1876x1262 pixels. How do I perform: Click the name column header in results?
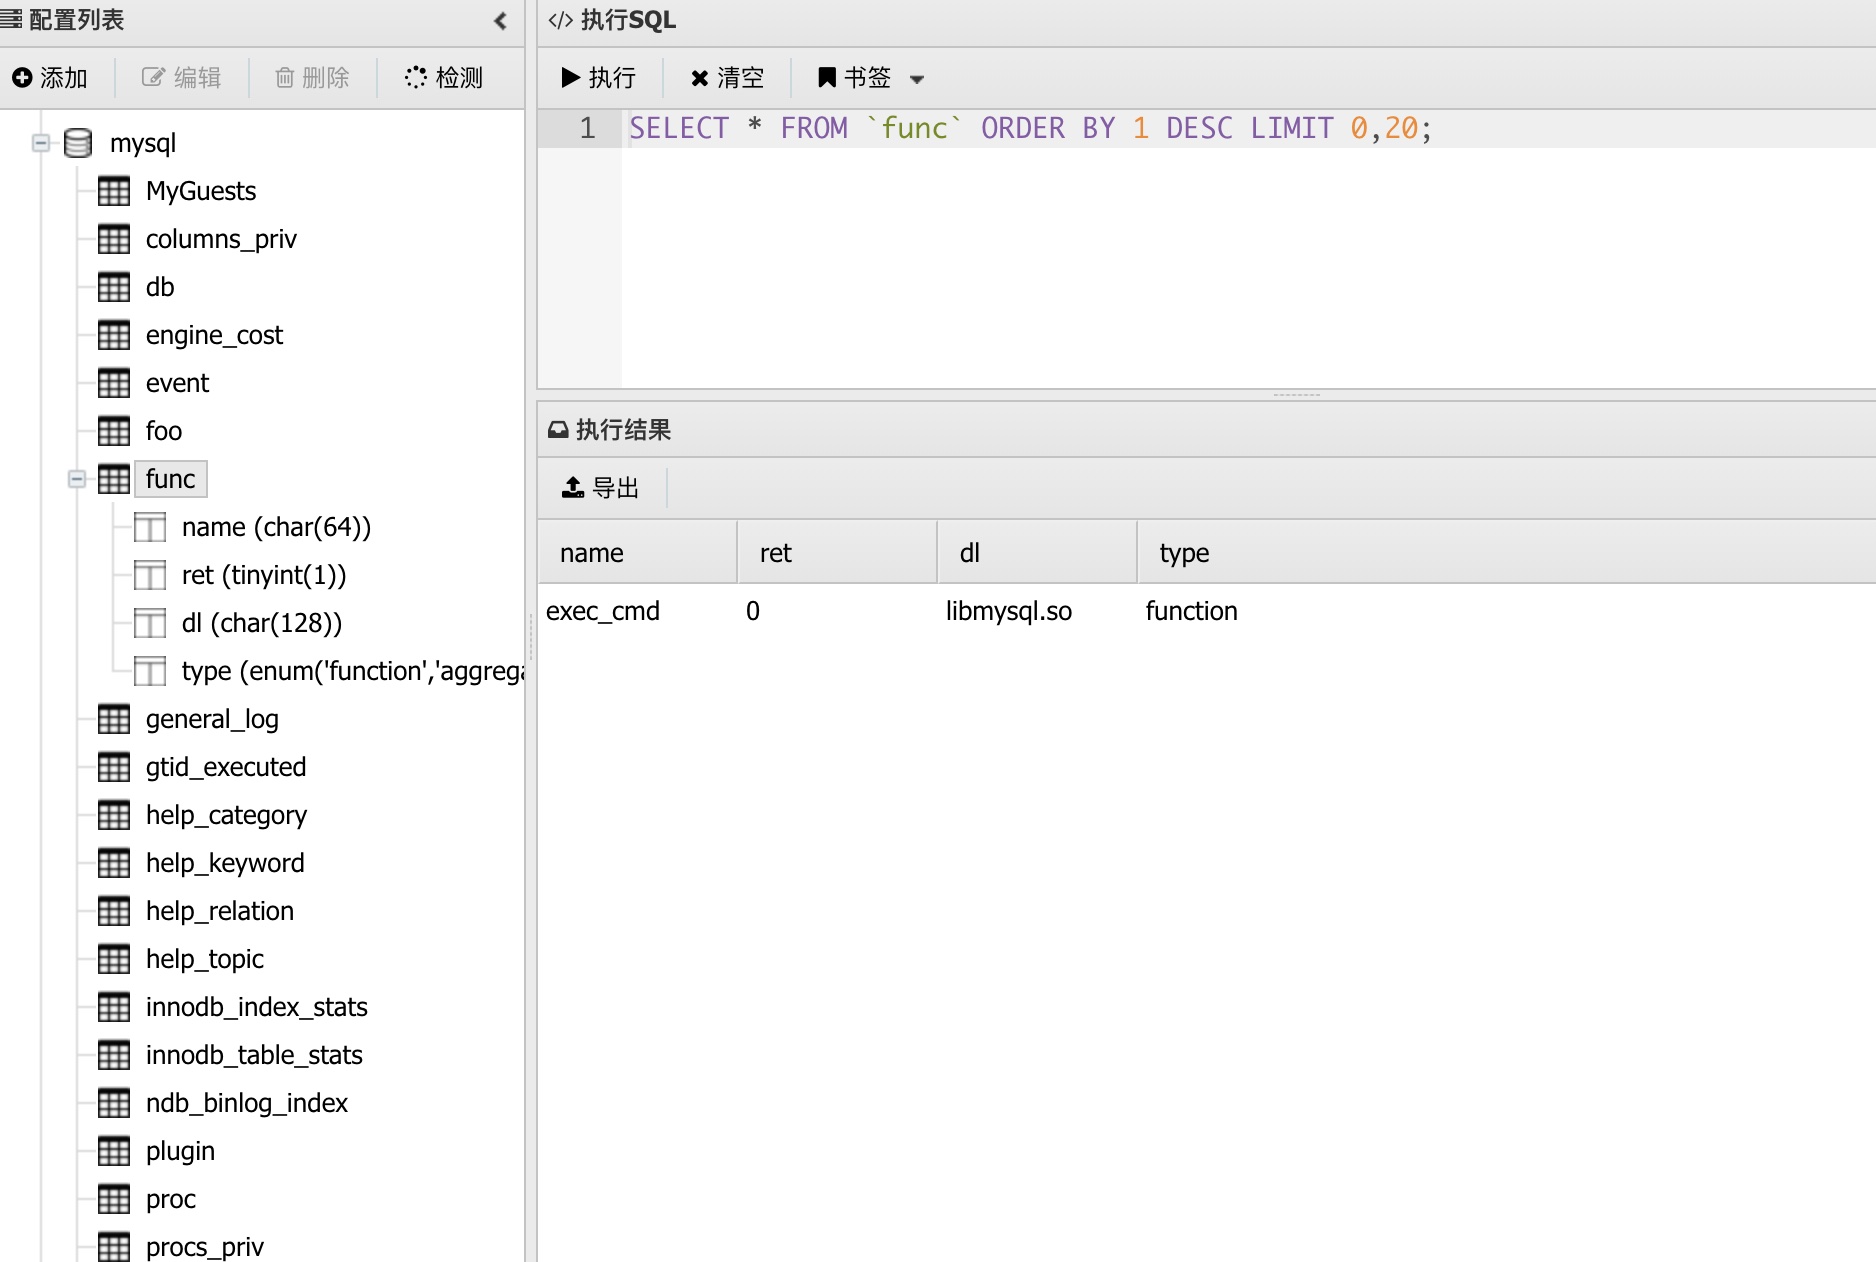point(637,552)
